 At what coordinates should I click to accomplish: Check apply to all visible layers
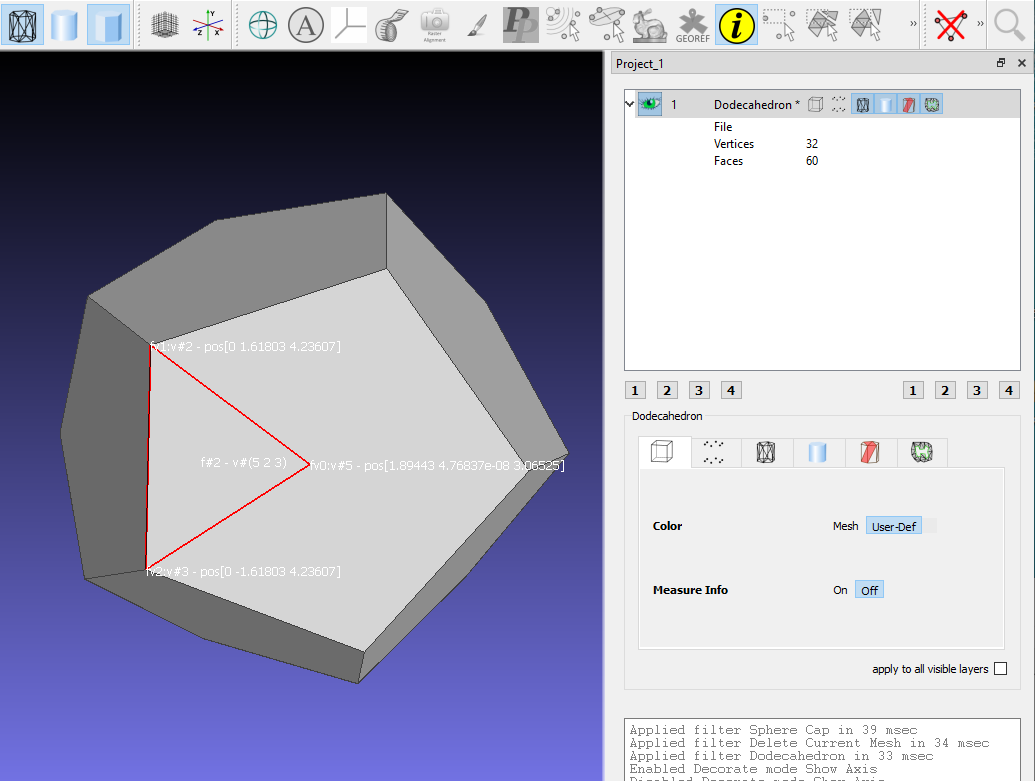pyautogui.click(x=1001, y=669)
